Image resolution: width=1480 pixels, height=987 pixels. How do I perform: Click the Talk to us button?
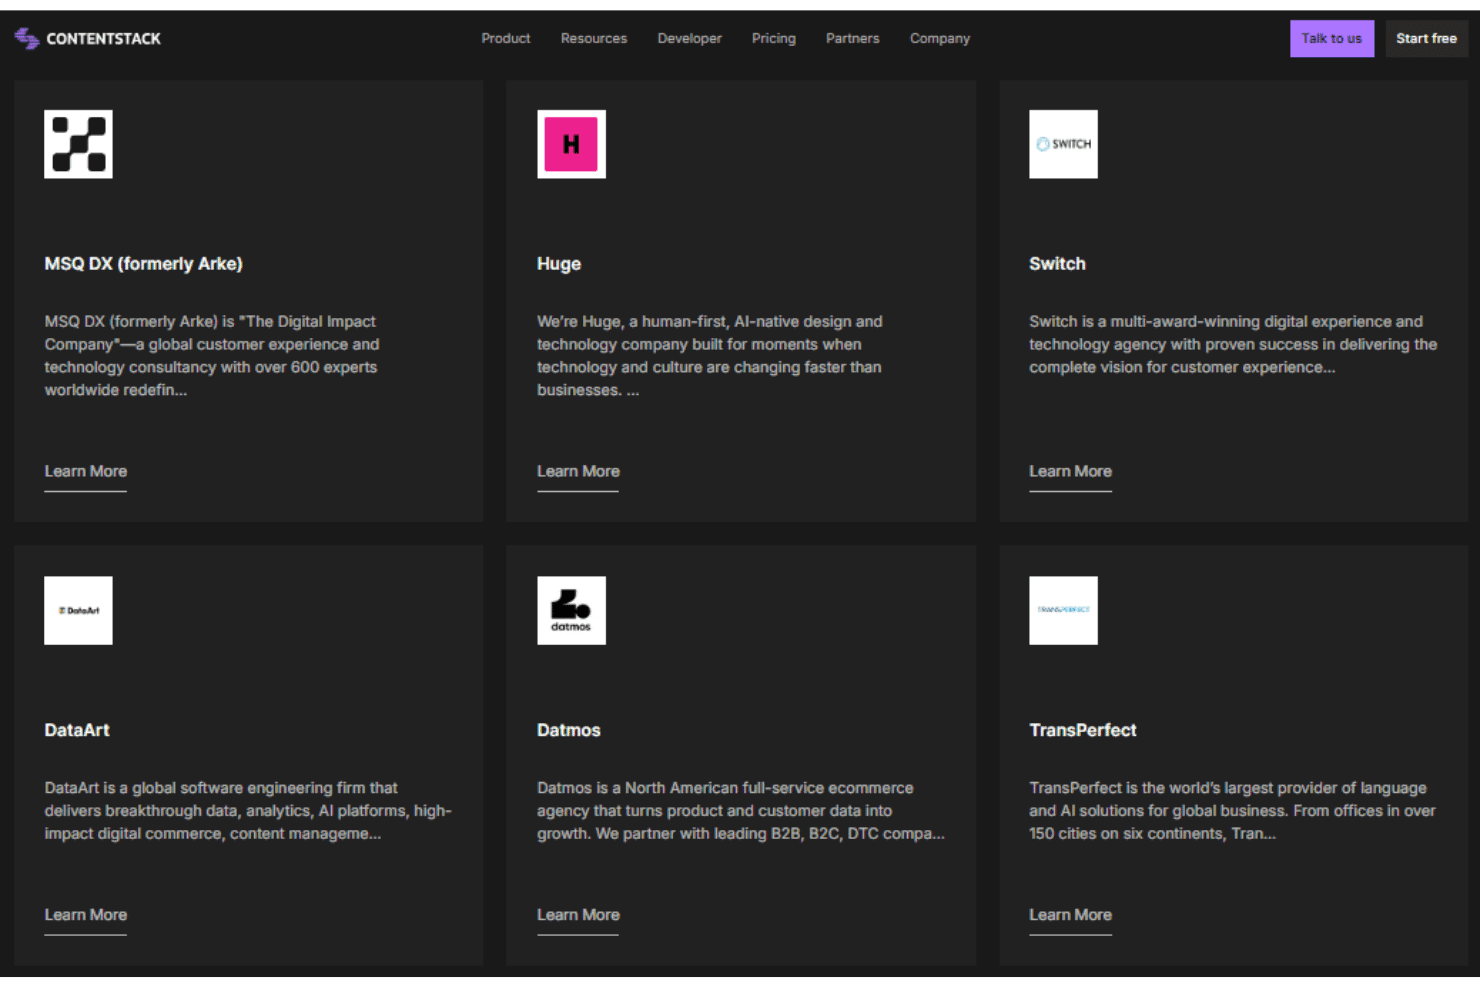(x=1332, y=38)
